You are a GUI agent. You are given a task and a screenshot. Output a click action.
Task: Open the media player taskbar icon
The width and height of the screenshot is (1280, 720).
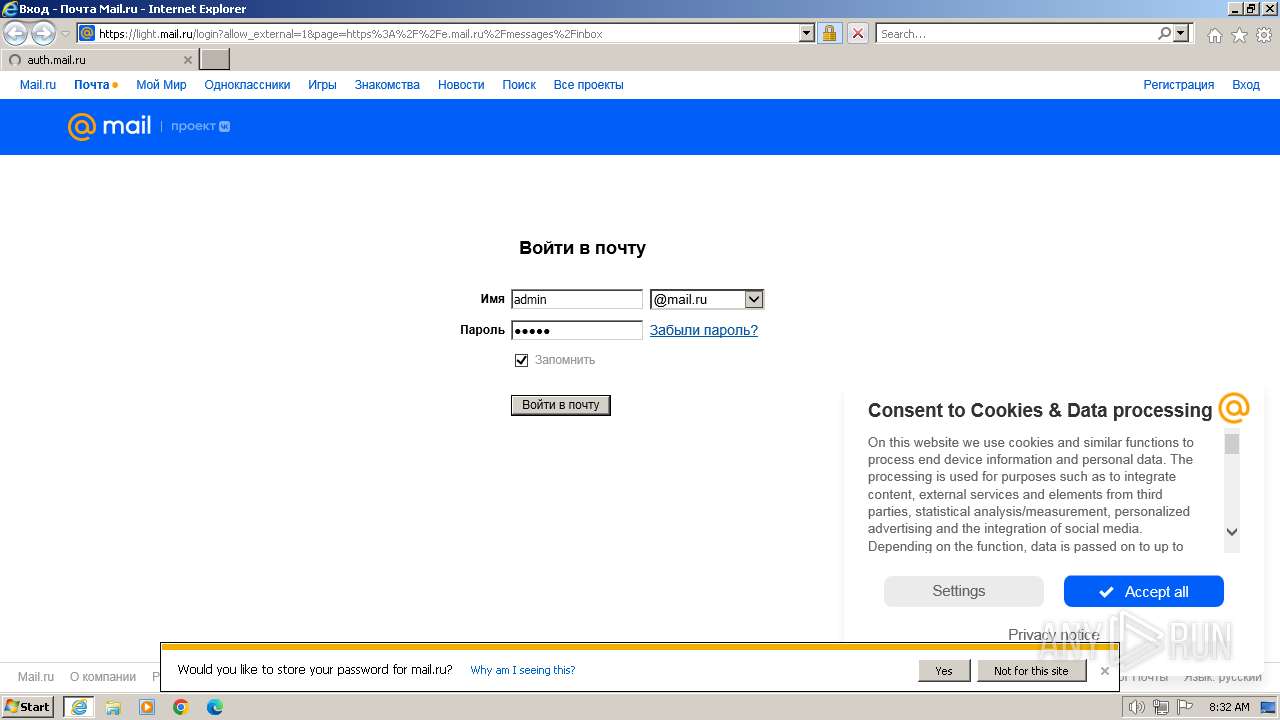pos(147,707)
